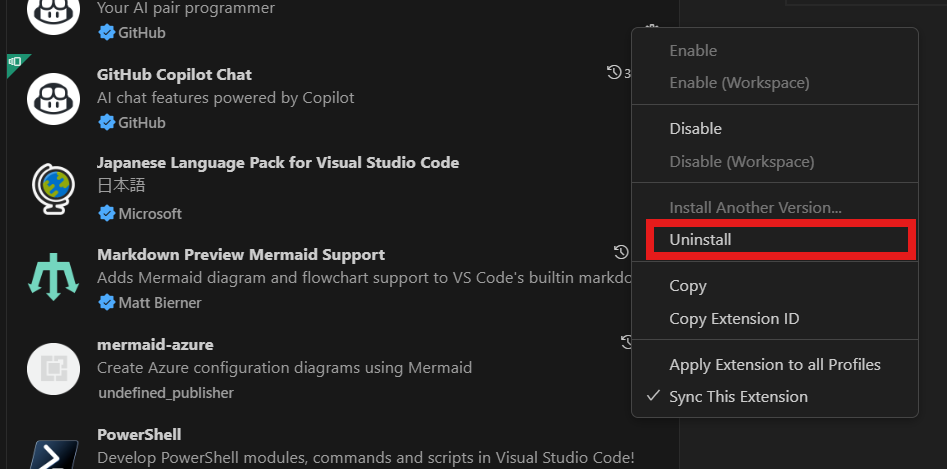The height and width of the screenshot is (469, 947).
Task: Click the Microsoft verified publisher link
Action: tap(150, 213)
